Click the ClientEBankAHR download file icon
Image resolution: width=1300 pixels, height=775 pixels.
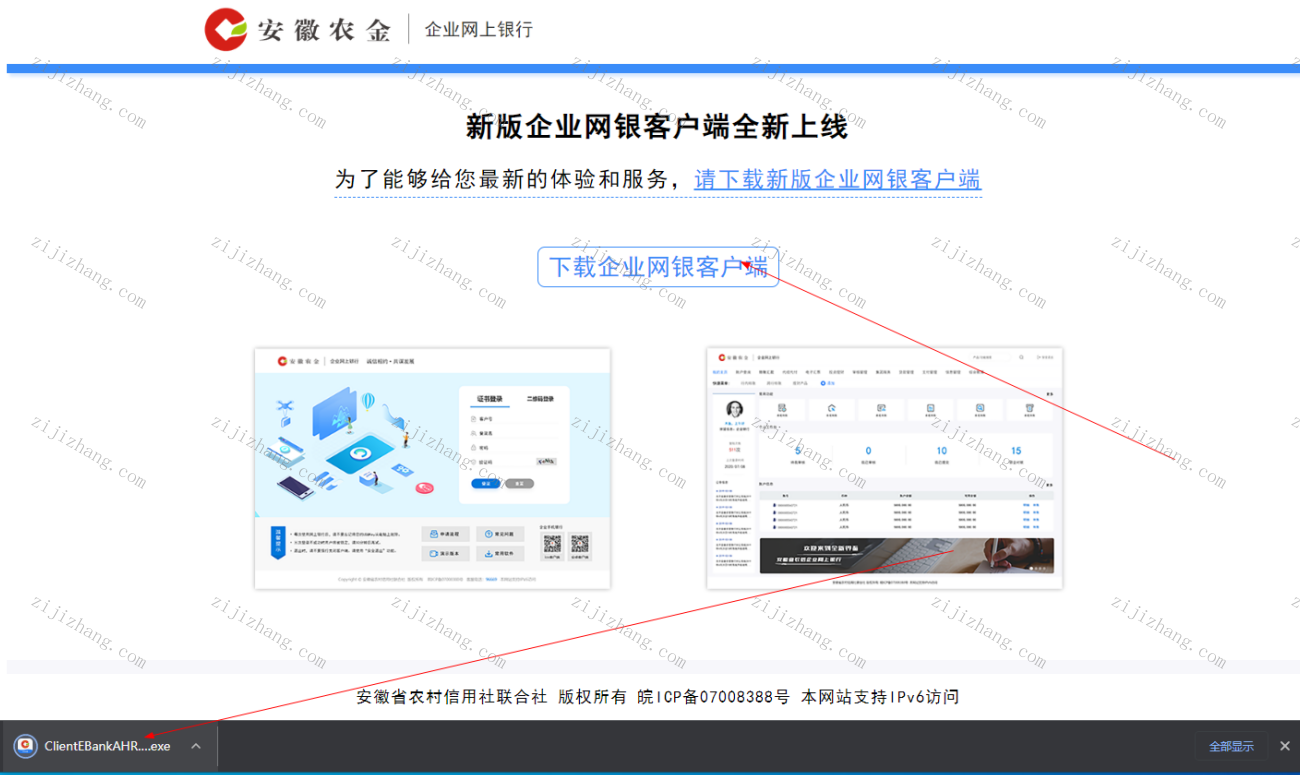pyautogui.click(x=24, y=746)
